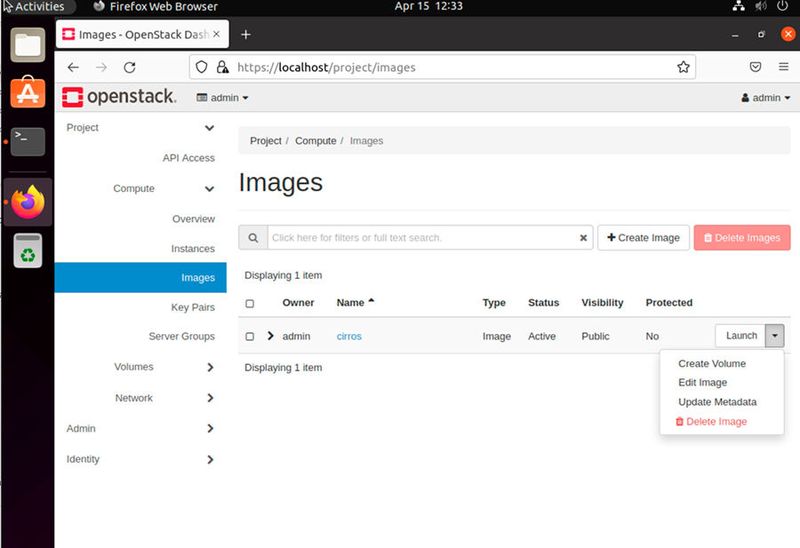800x548 pixels.
Task: Open the admin user dropdown at right
Action: tap(765, 97)
